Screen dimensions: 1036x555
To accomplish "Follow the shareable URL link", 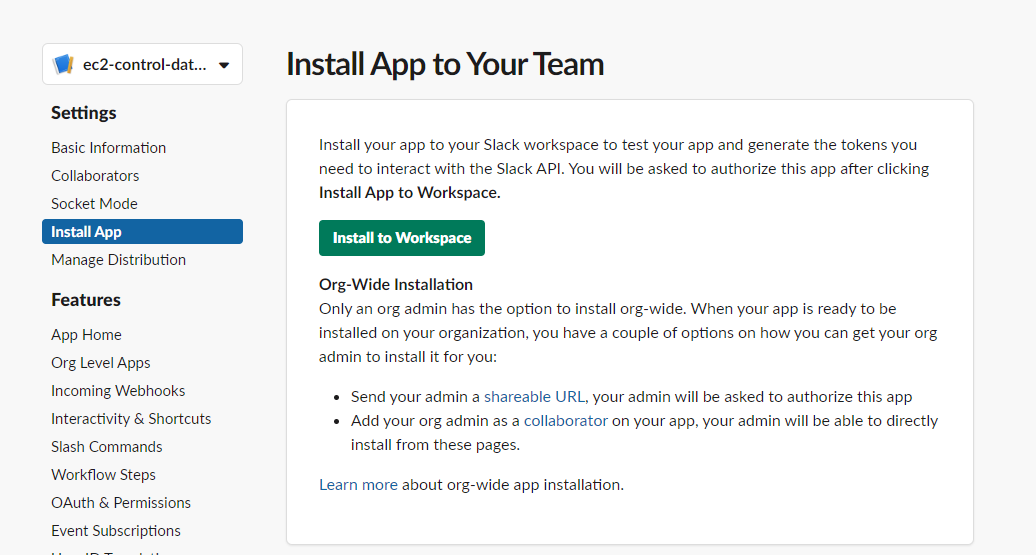I will [x=534, y=396].
